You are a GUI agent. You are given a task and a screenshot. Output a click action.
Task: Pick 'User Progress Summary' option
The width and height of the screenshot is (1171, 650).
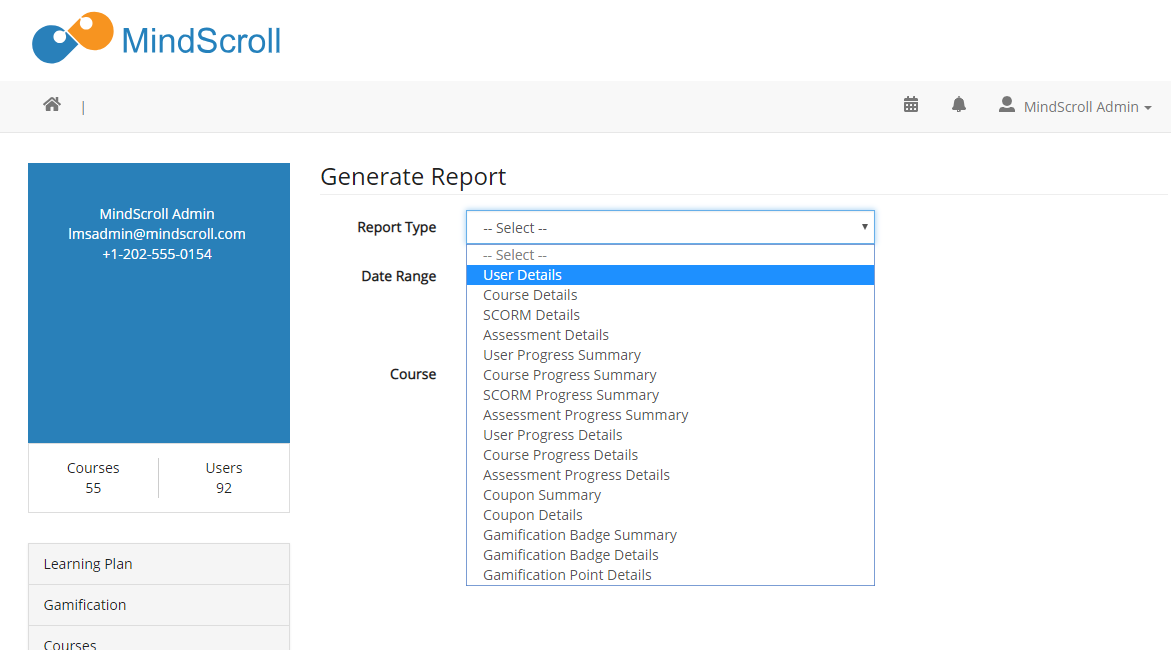(670, 355)
